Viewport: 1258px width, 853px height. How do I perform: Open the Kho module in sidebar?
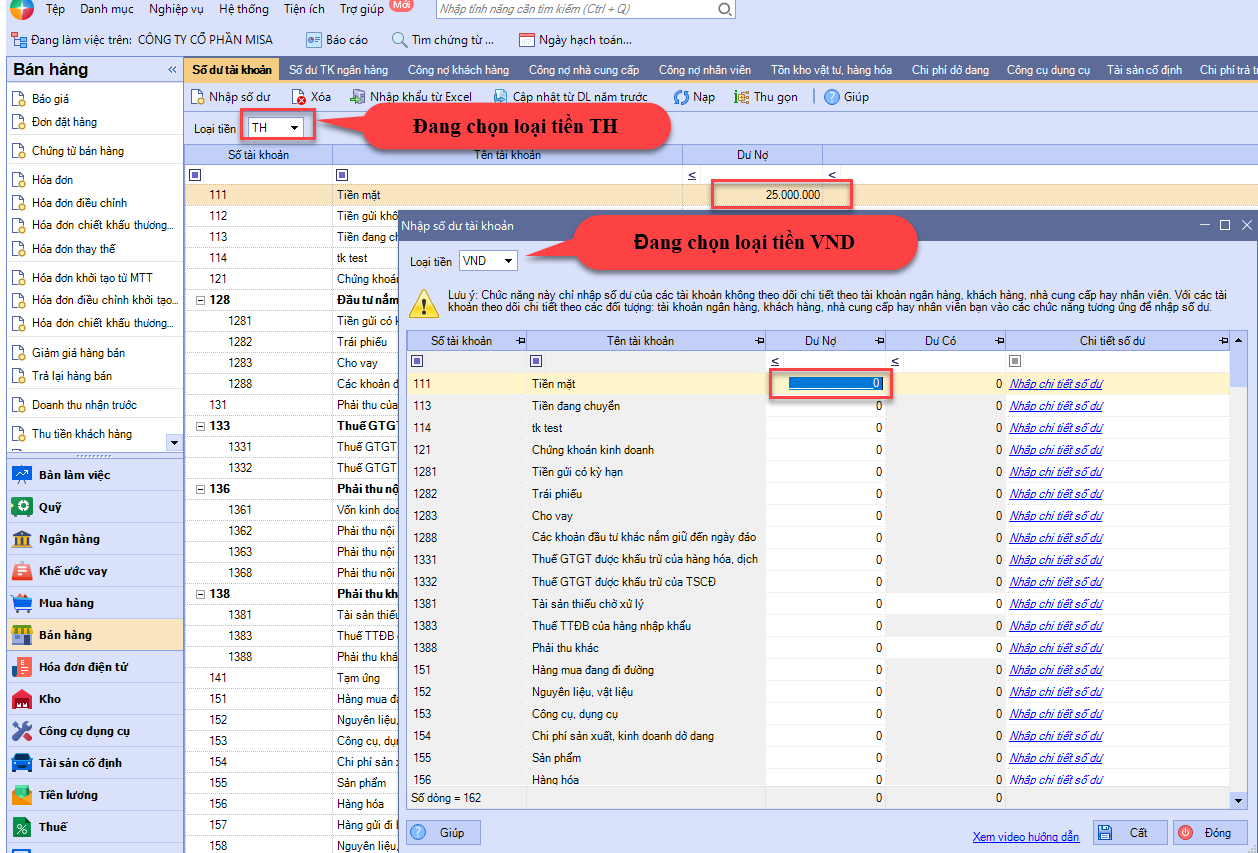pos(50,699)
